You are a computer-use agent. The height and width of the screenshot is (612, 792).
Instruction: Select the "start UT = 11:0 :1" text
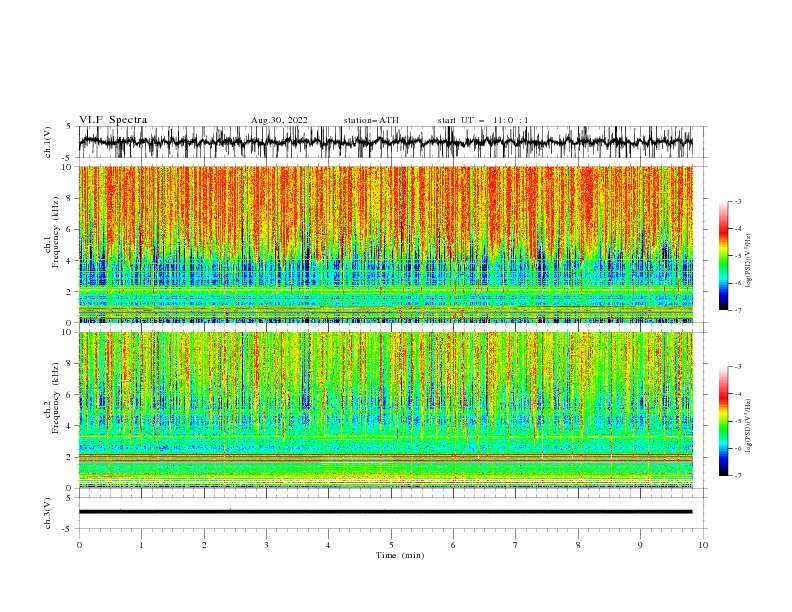tap(483, 120)
